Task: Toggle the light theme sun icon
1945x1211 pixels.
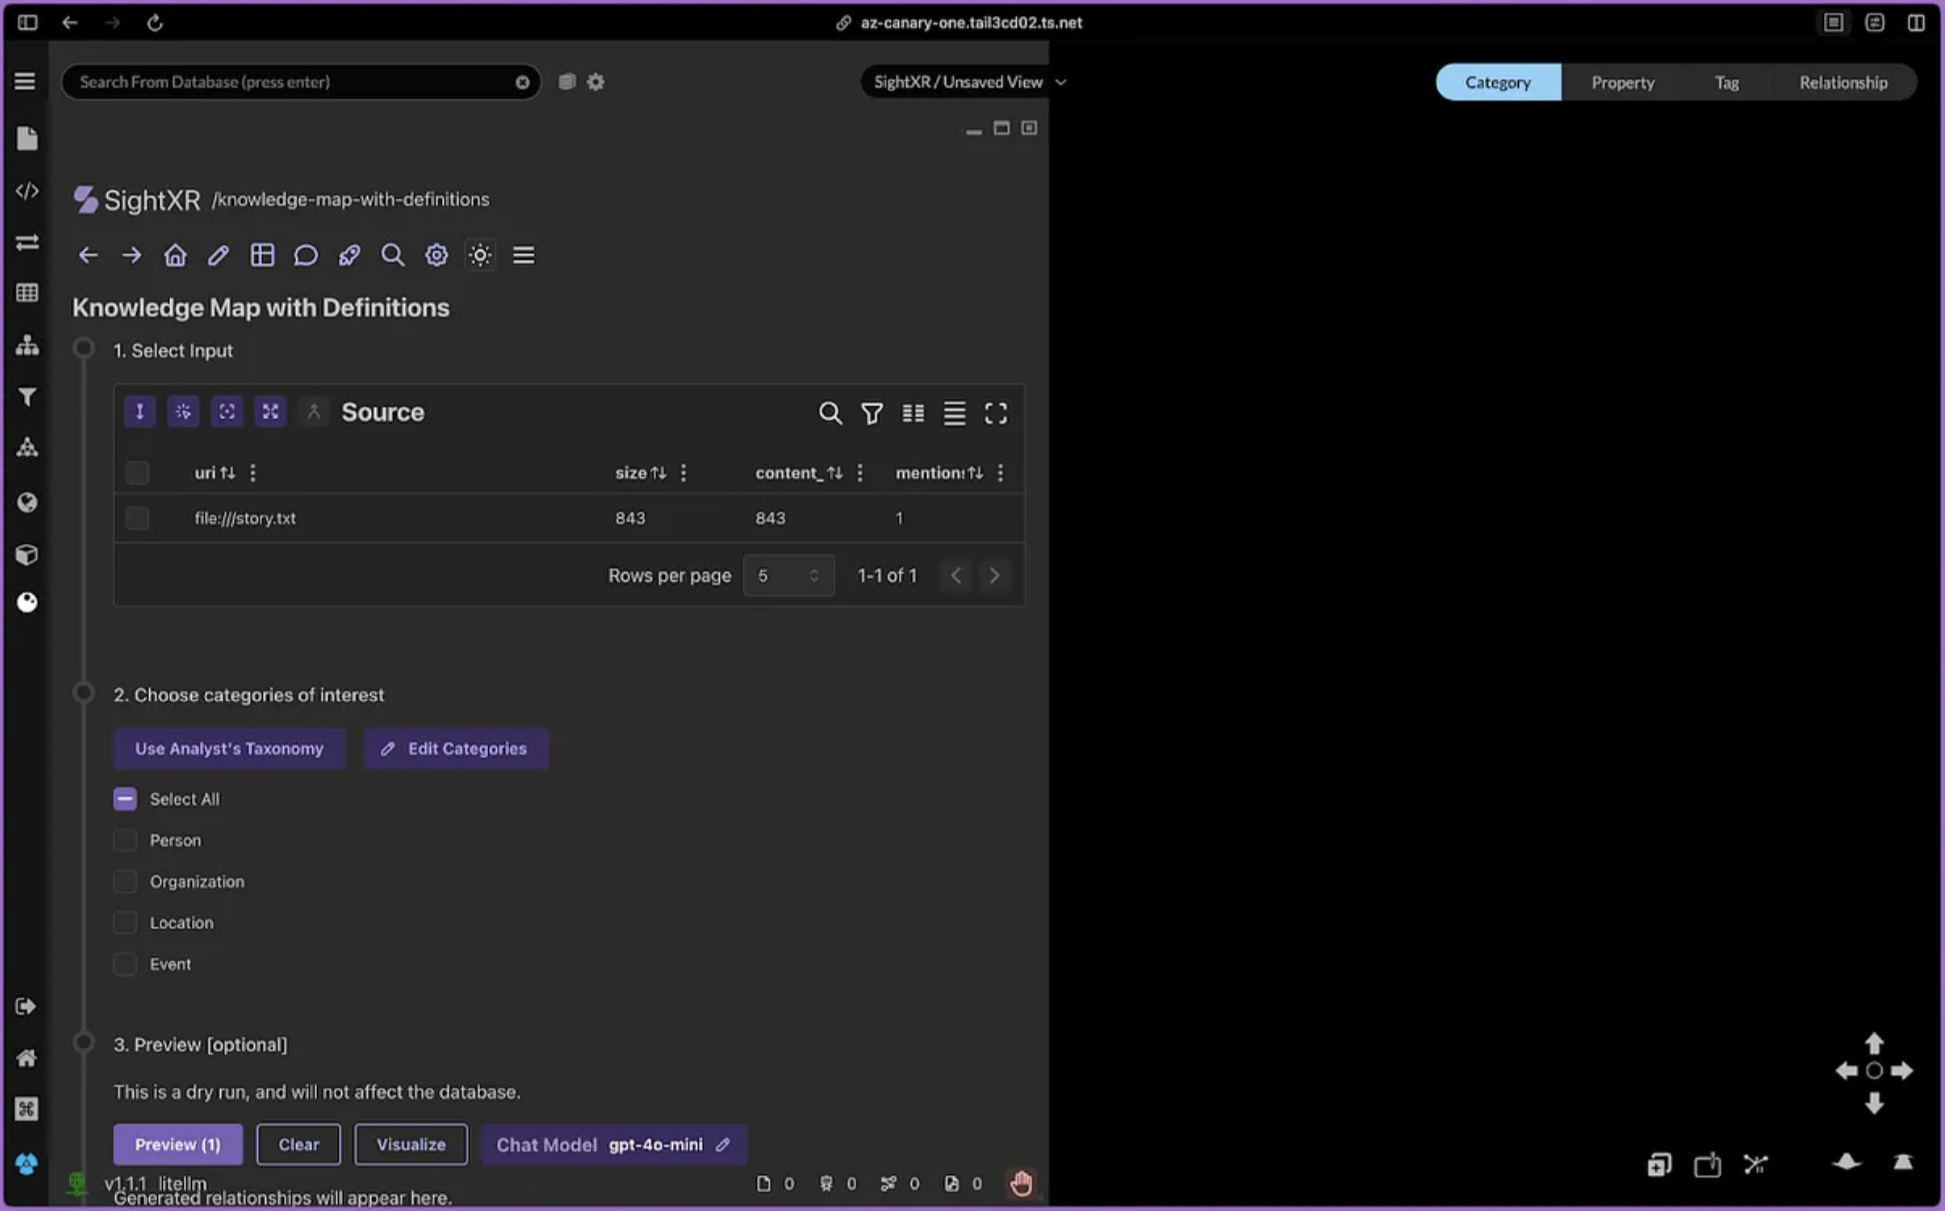Action: point(480,255)
